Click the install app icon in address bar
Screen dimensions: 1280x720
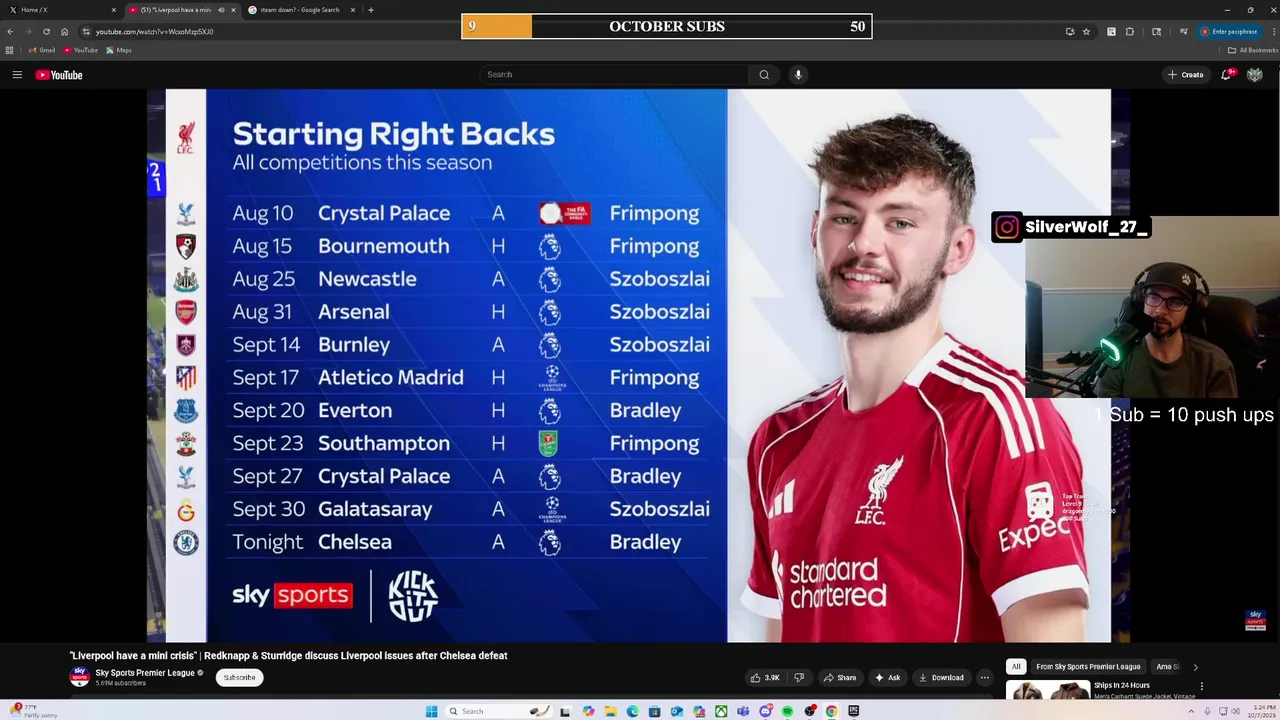[x=1070, y=31]
